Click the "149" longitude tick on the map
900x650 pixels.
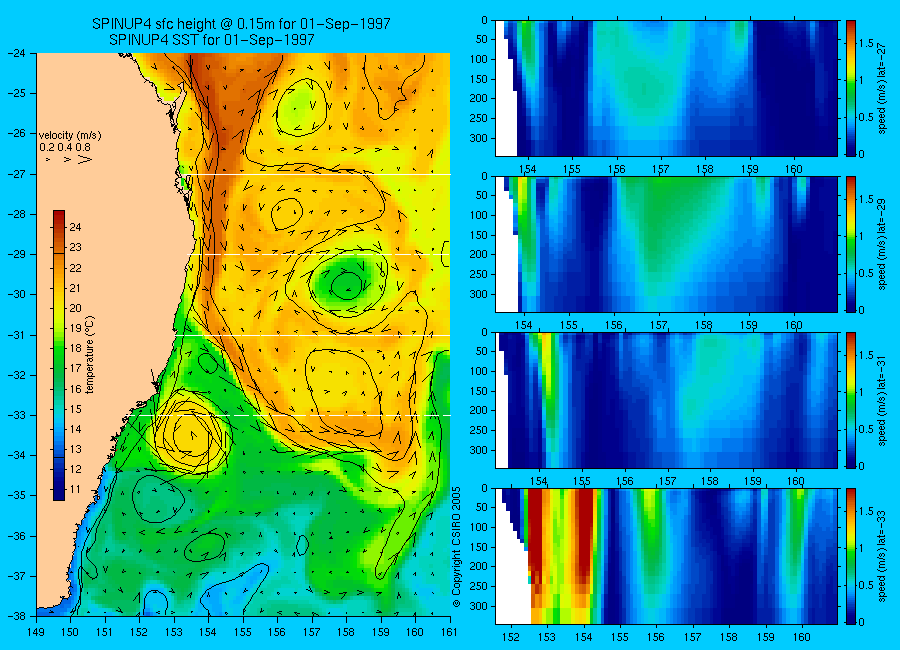pyautogui.click(x=36, y=632)
